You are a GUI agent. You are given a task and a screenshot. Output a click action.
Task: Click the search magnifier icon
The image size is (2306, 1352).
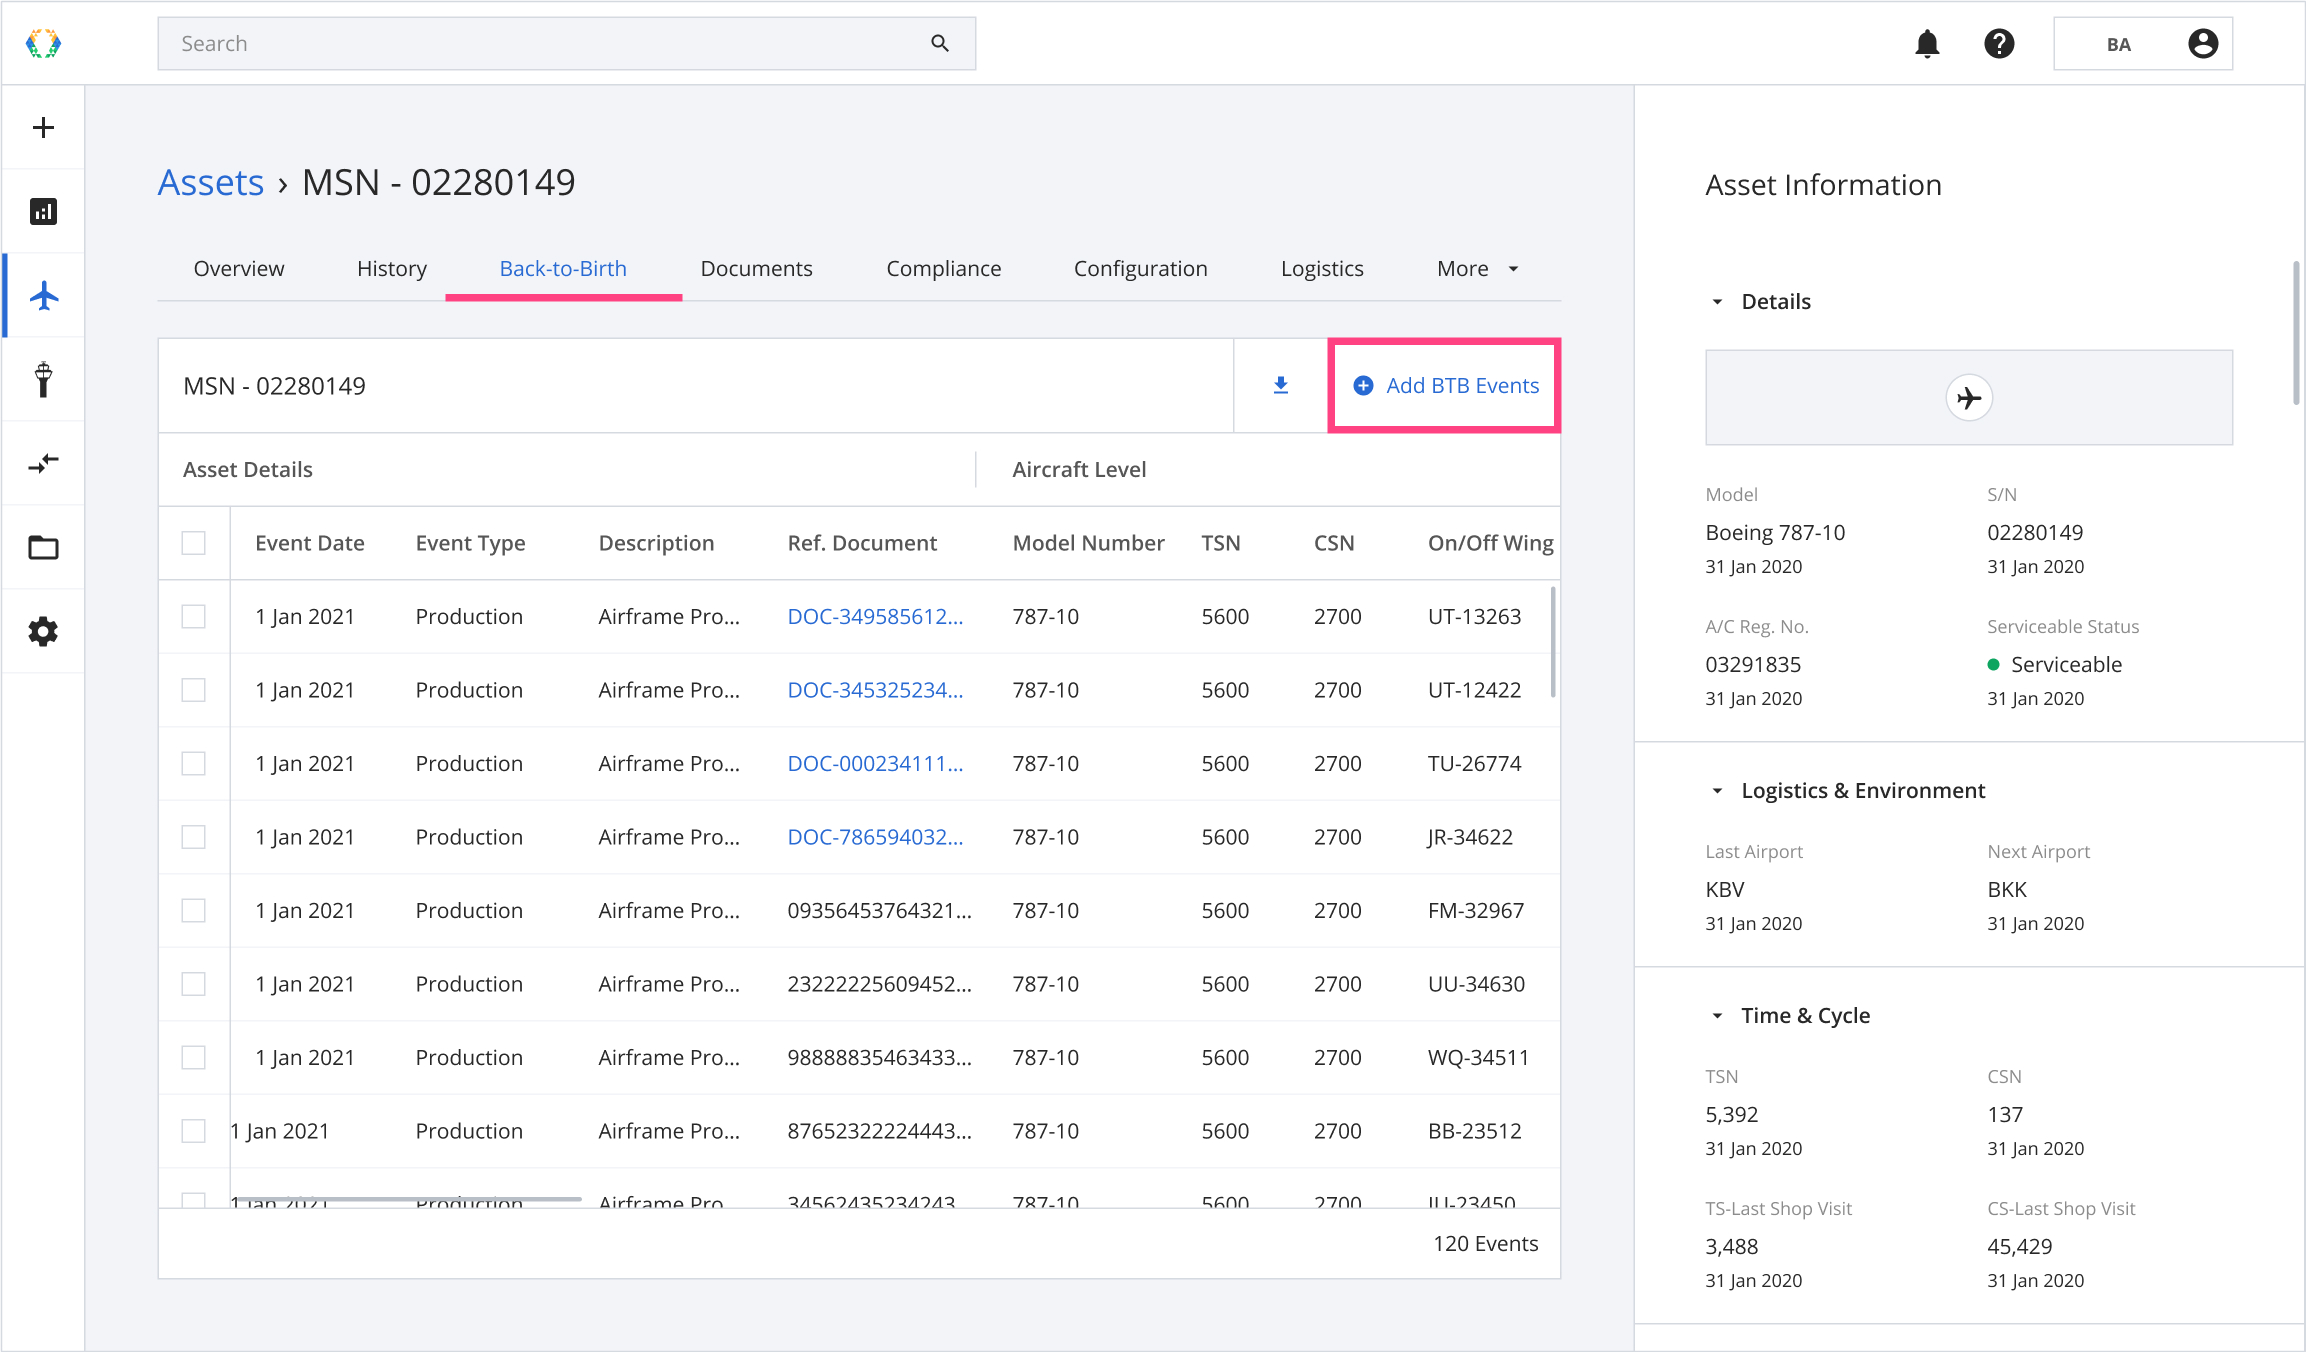click(x=940, y=43)
